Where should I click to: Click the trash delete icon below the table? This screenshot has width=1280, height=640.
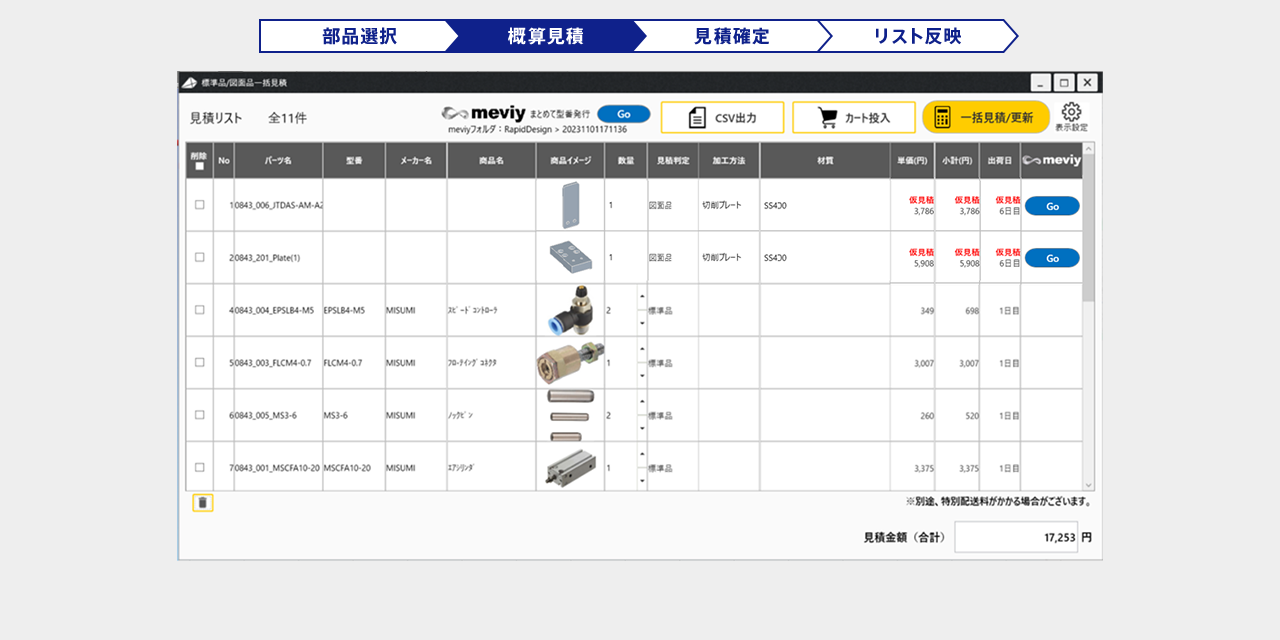[203, 503]
